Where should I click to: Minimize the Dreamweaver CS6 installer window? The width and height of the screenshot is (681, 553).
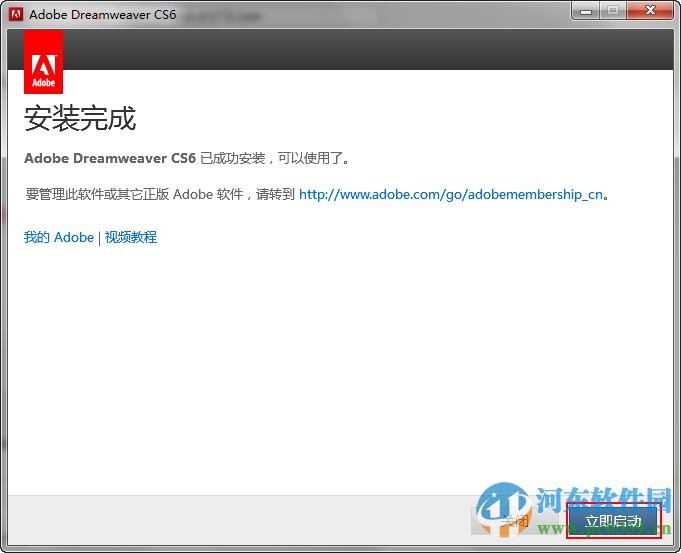pos(585,11)
